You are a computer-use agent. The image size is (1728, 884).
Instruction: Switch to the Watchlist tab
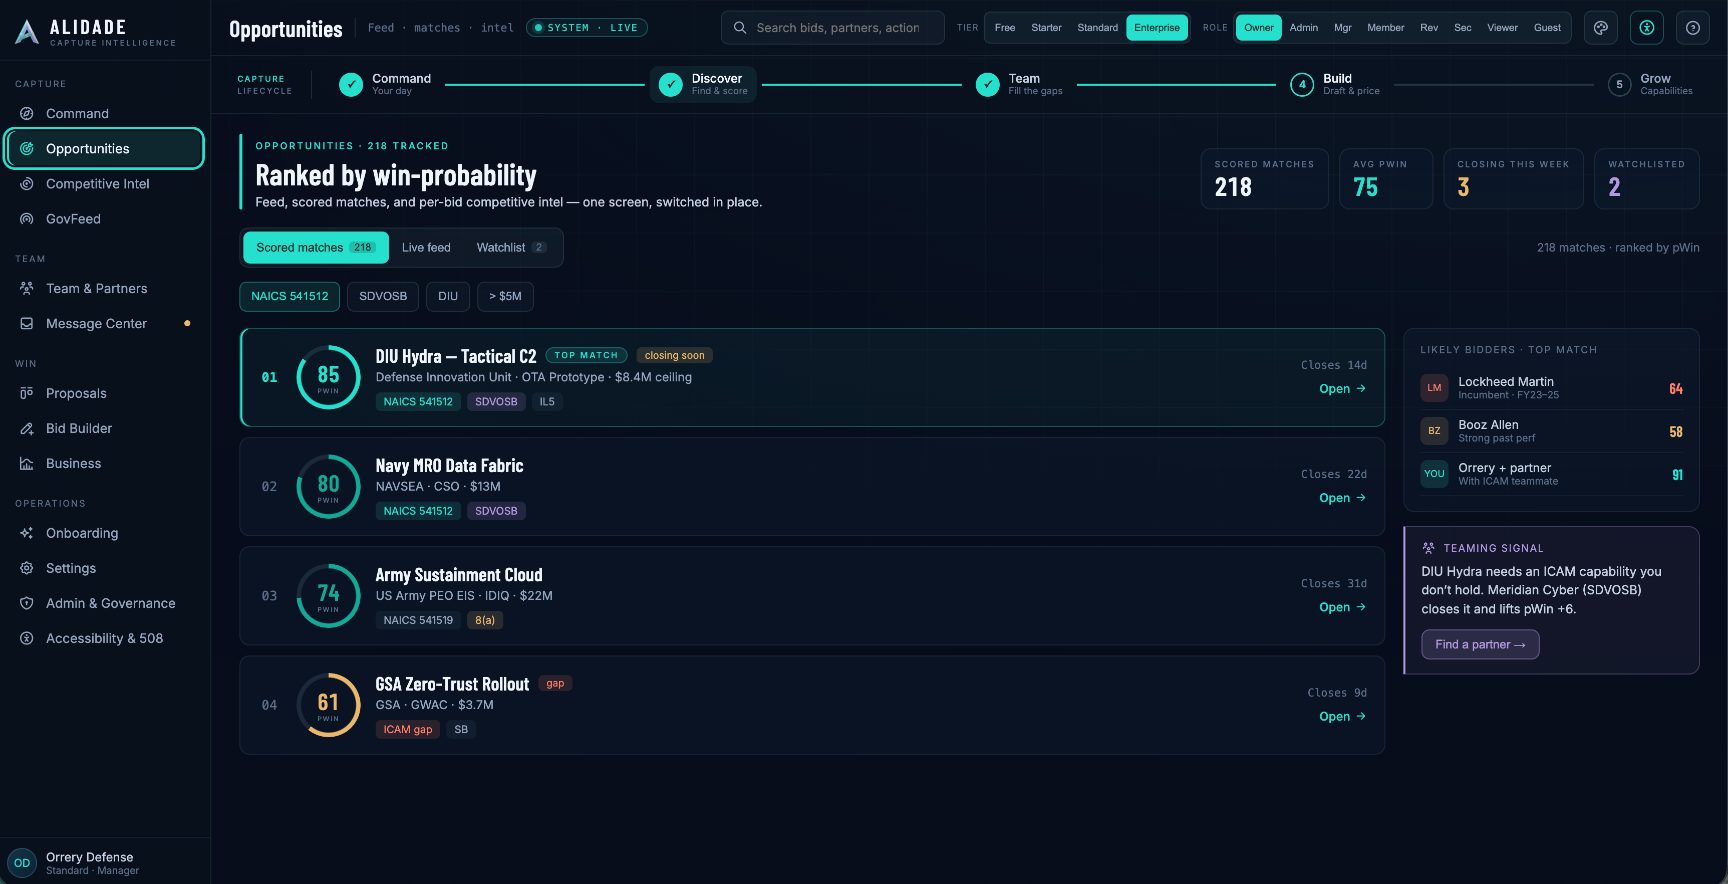[x=511, y=248]
